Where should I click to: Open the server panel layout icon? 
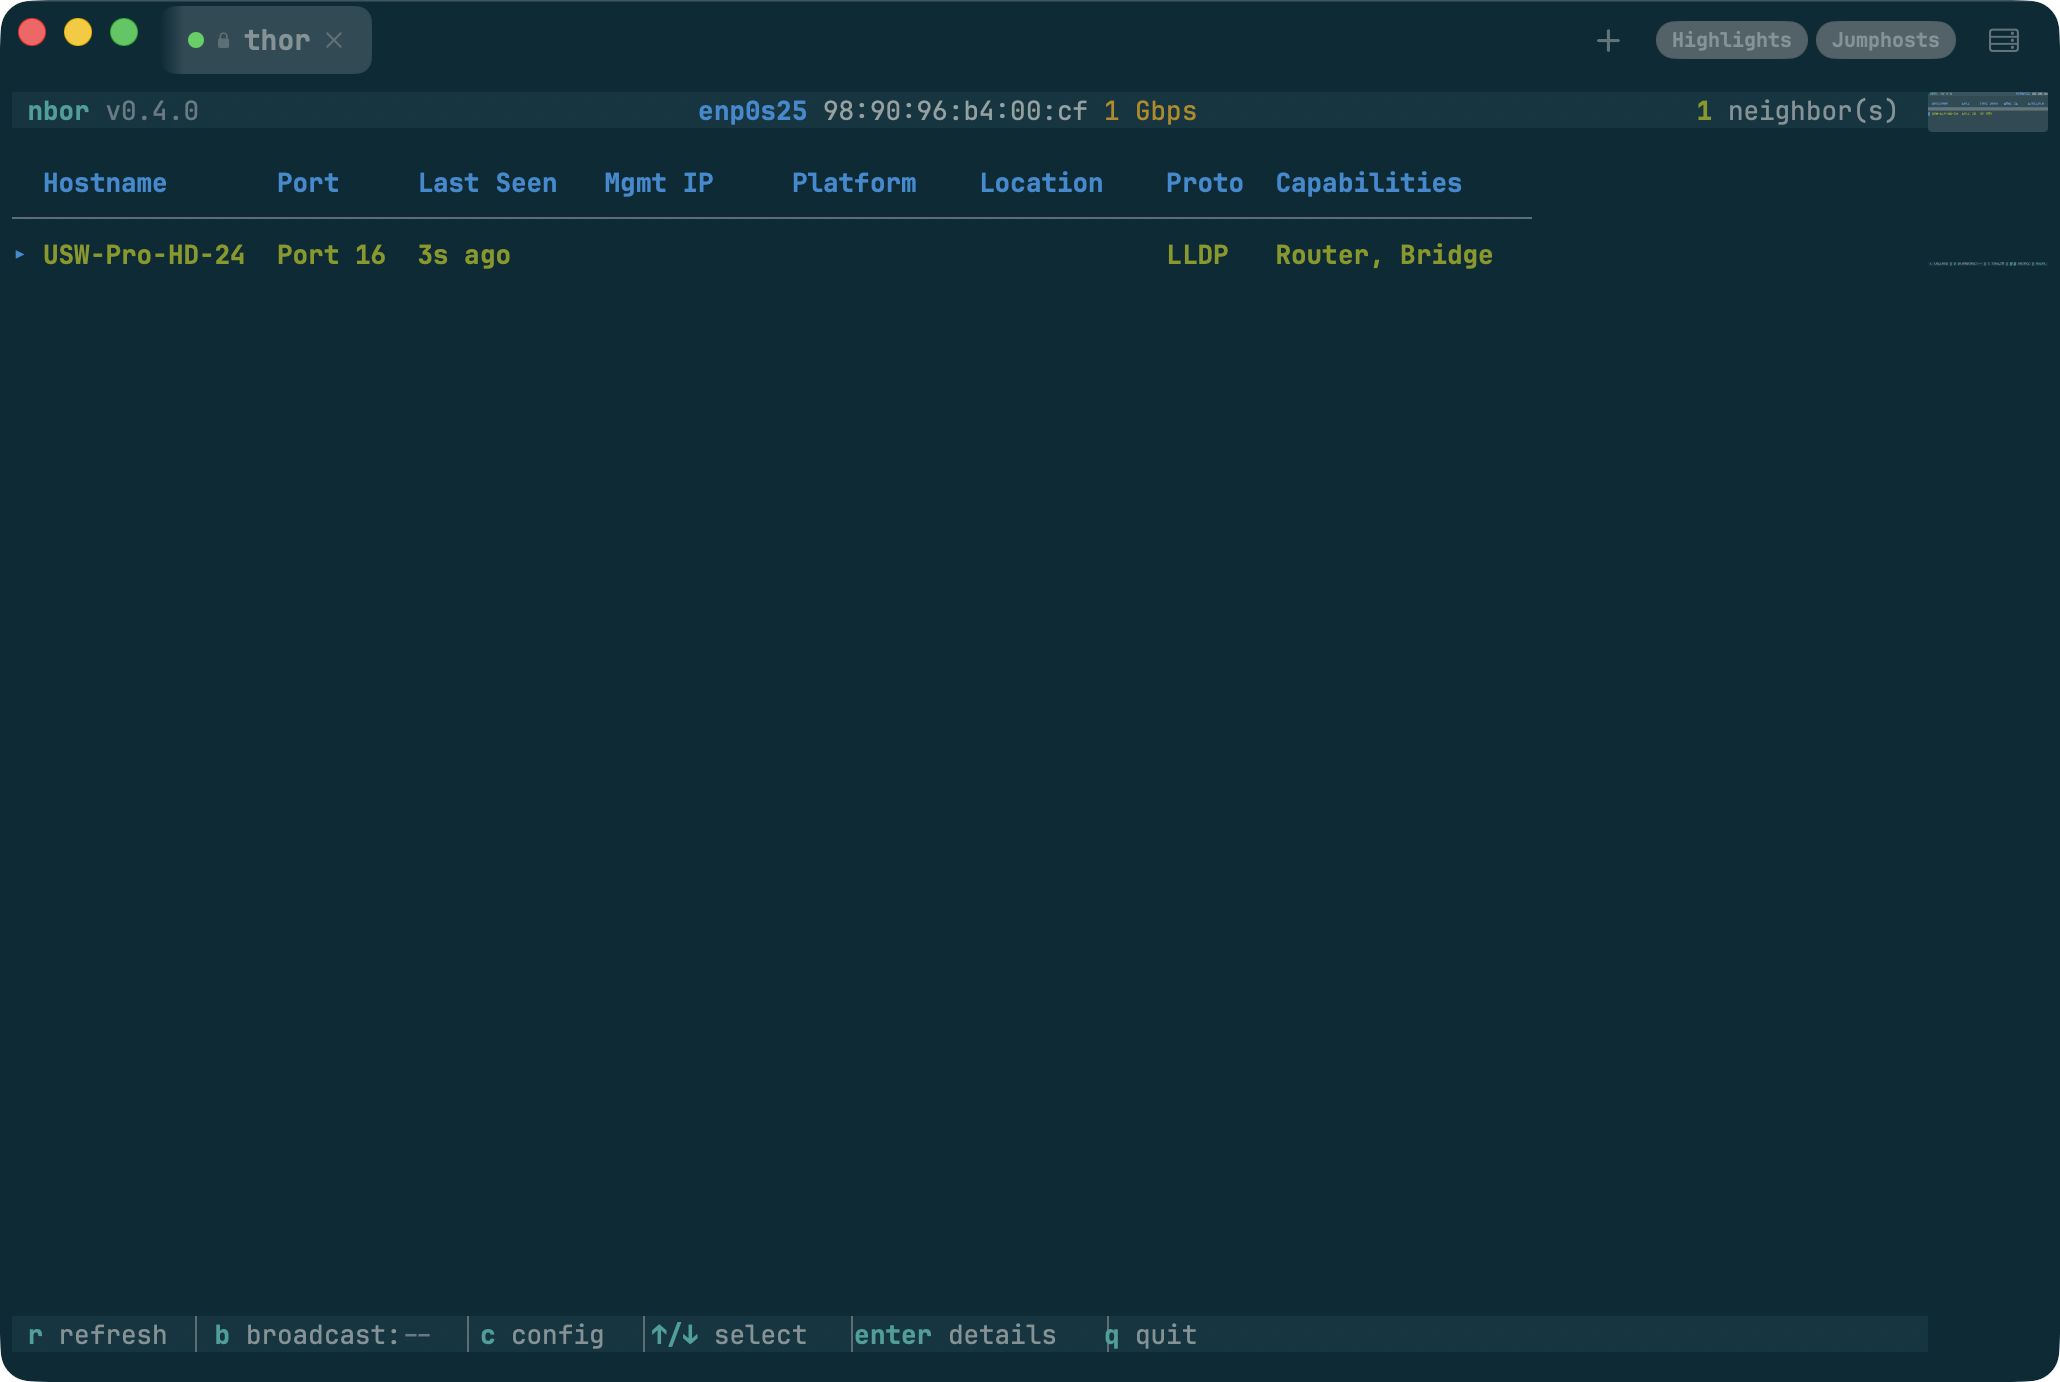pos(2003,41)
